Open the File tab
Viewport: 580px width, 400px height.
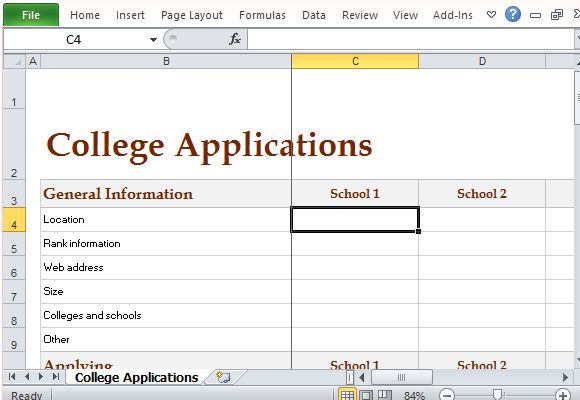(31, 15)
